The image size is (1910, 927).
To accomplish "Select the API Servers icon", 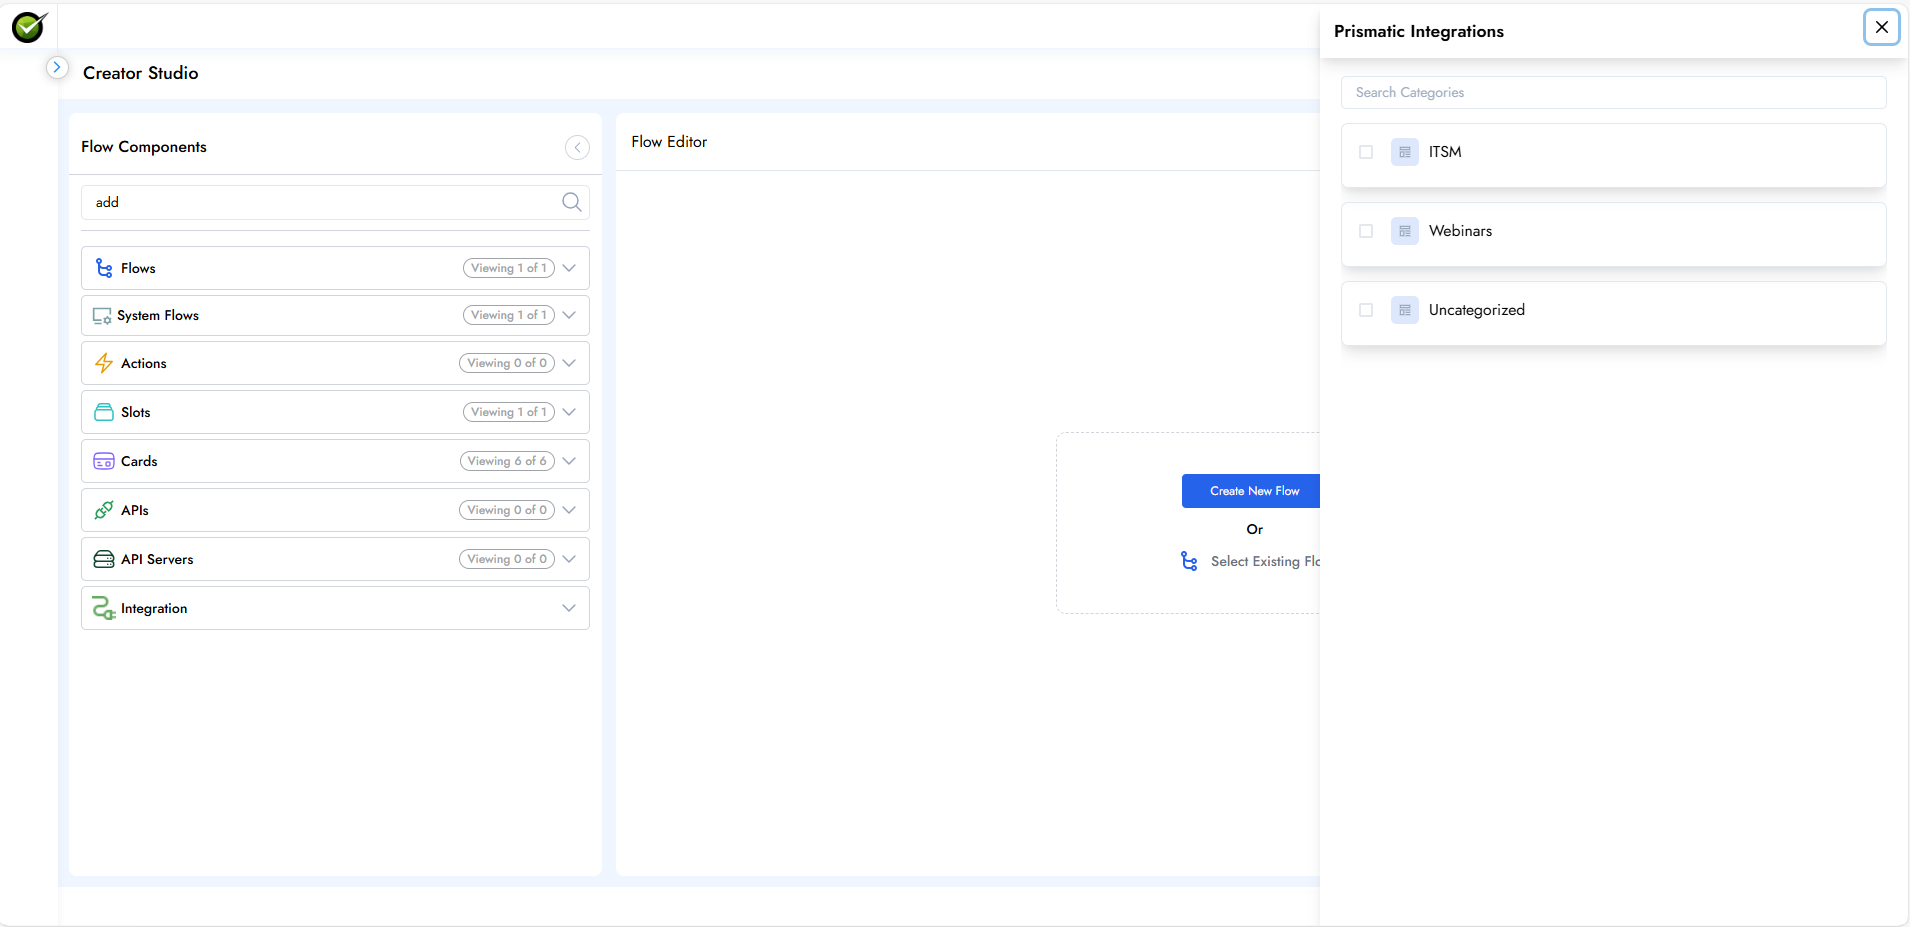I will (x=104, y=558).
